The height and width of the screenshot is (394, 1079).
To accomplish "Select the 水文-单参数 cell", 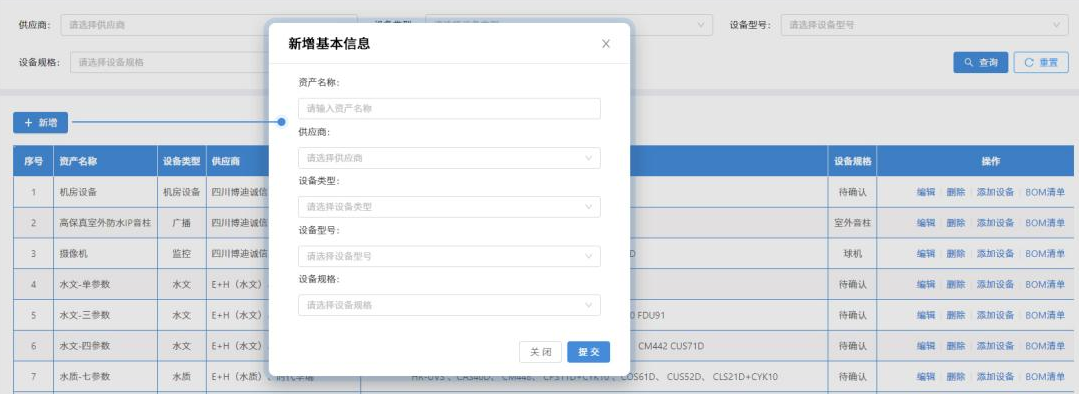I will [105, 285].
